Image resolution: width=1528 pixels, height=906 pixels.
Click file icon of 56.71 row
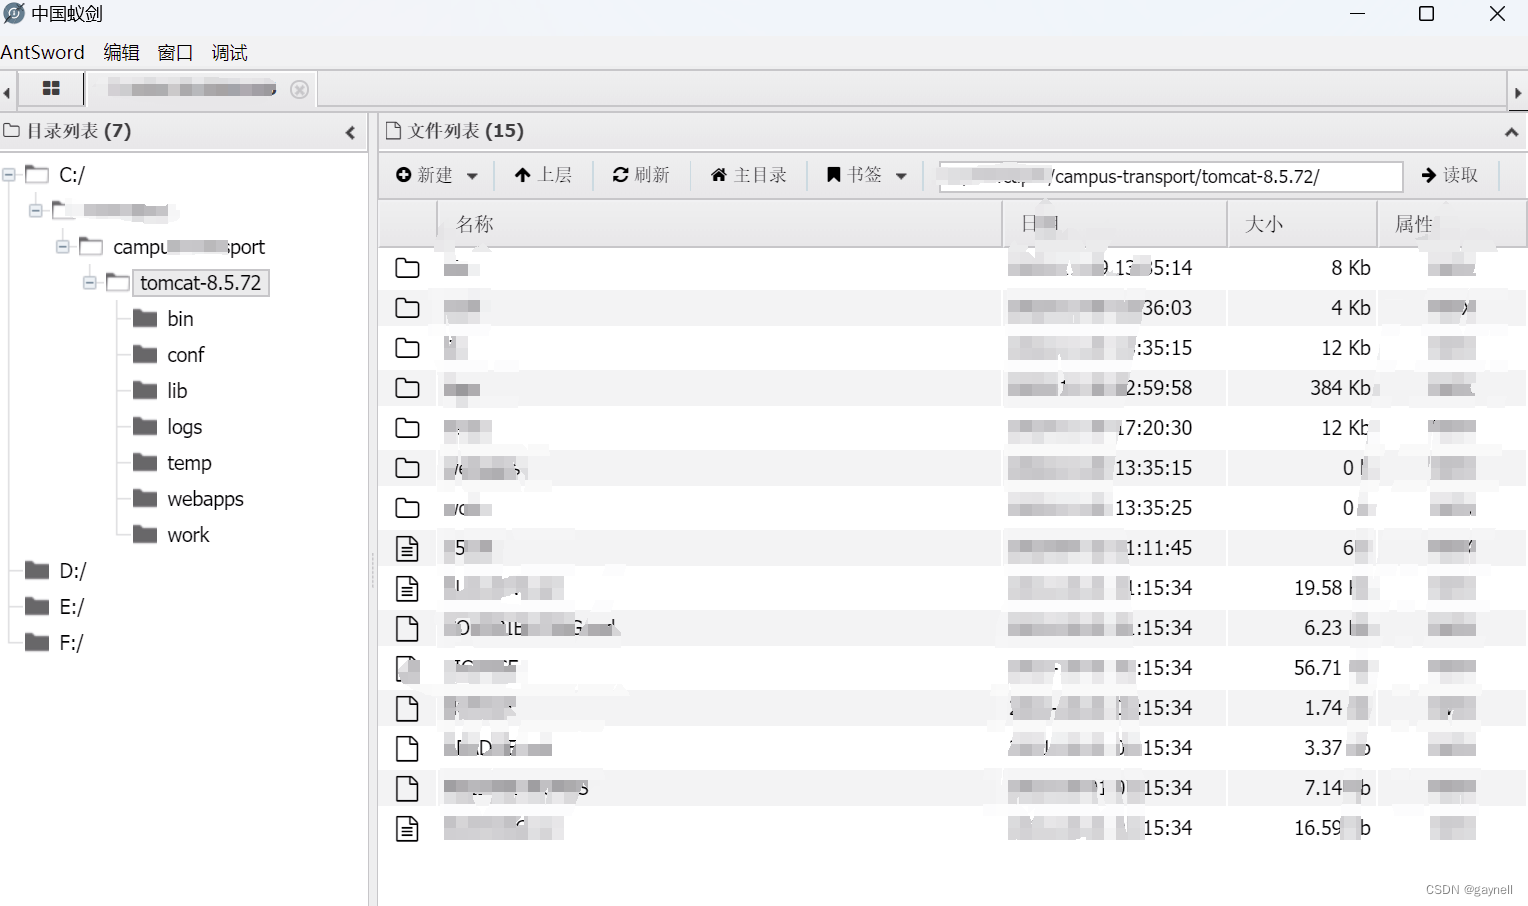pyautogui.click(x=407, y=668)
